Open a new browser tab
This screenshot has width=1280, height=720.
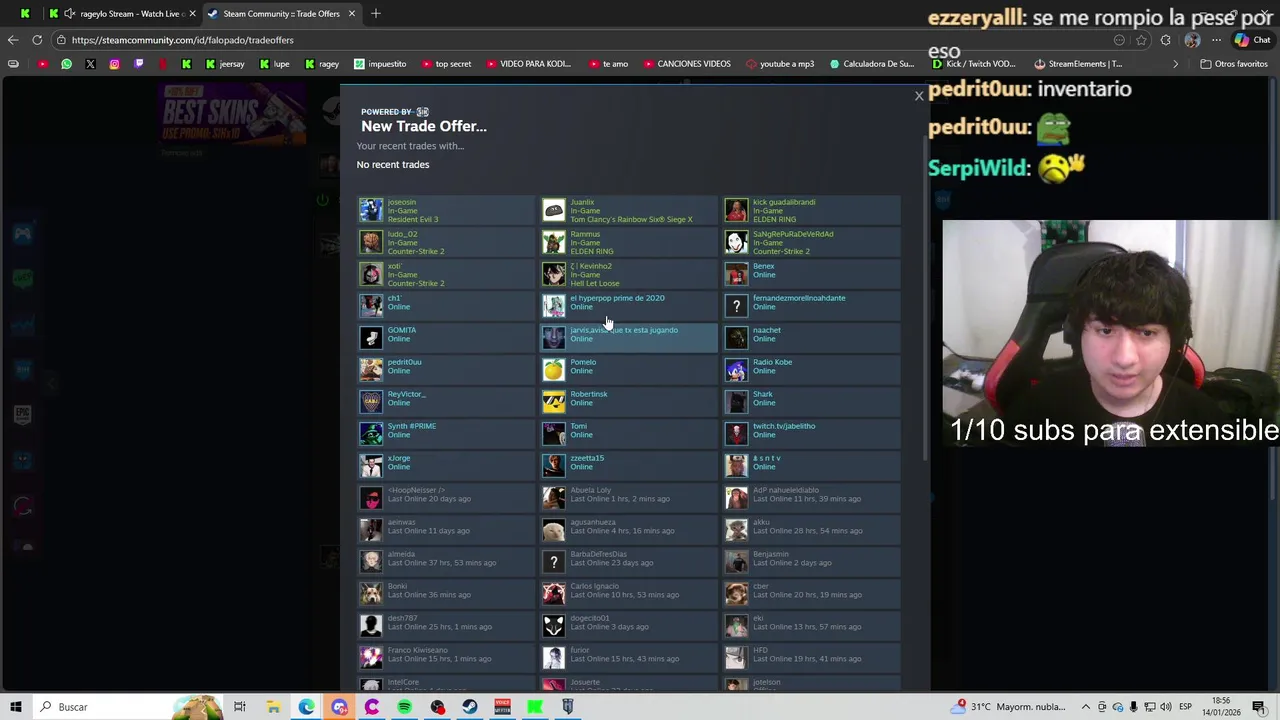point(376,13)
